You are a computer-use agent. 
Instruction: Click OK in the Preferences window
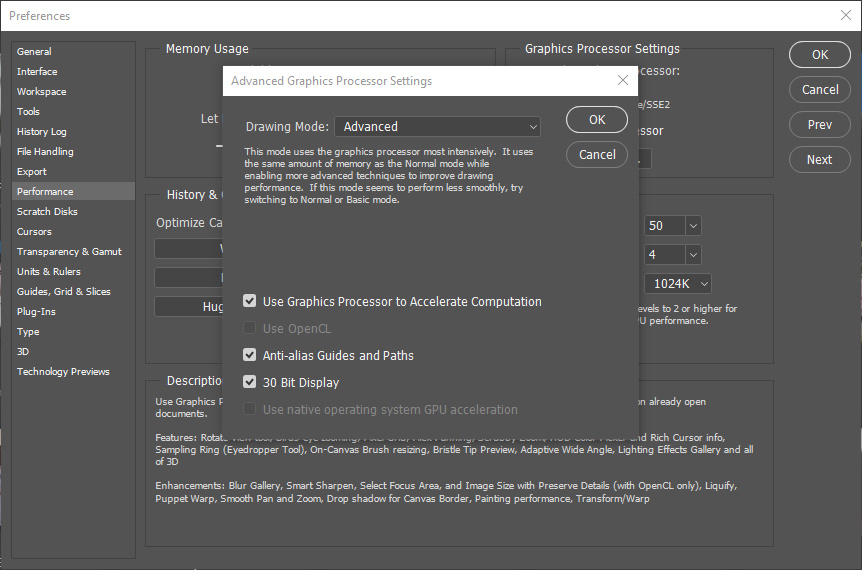tap(820, 54)
